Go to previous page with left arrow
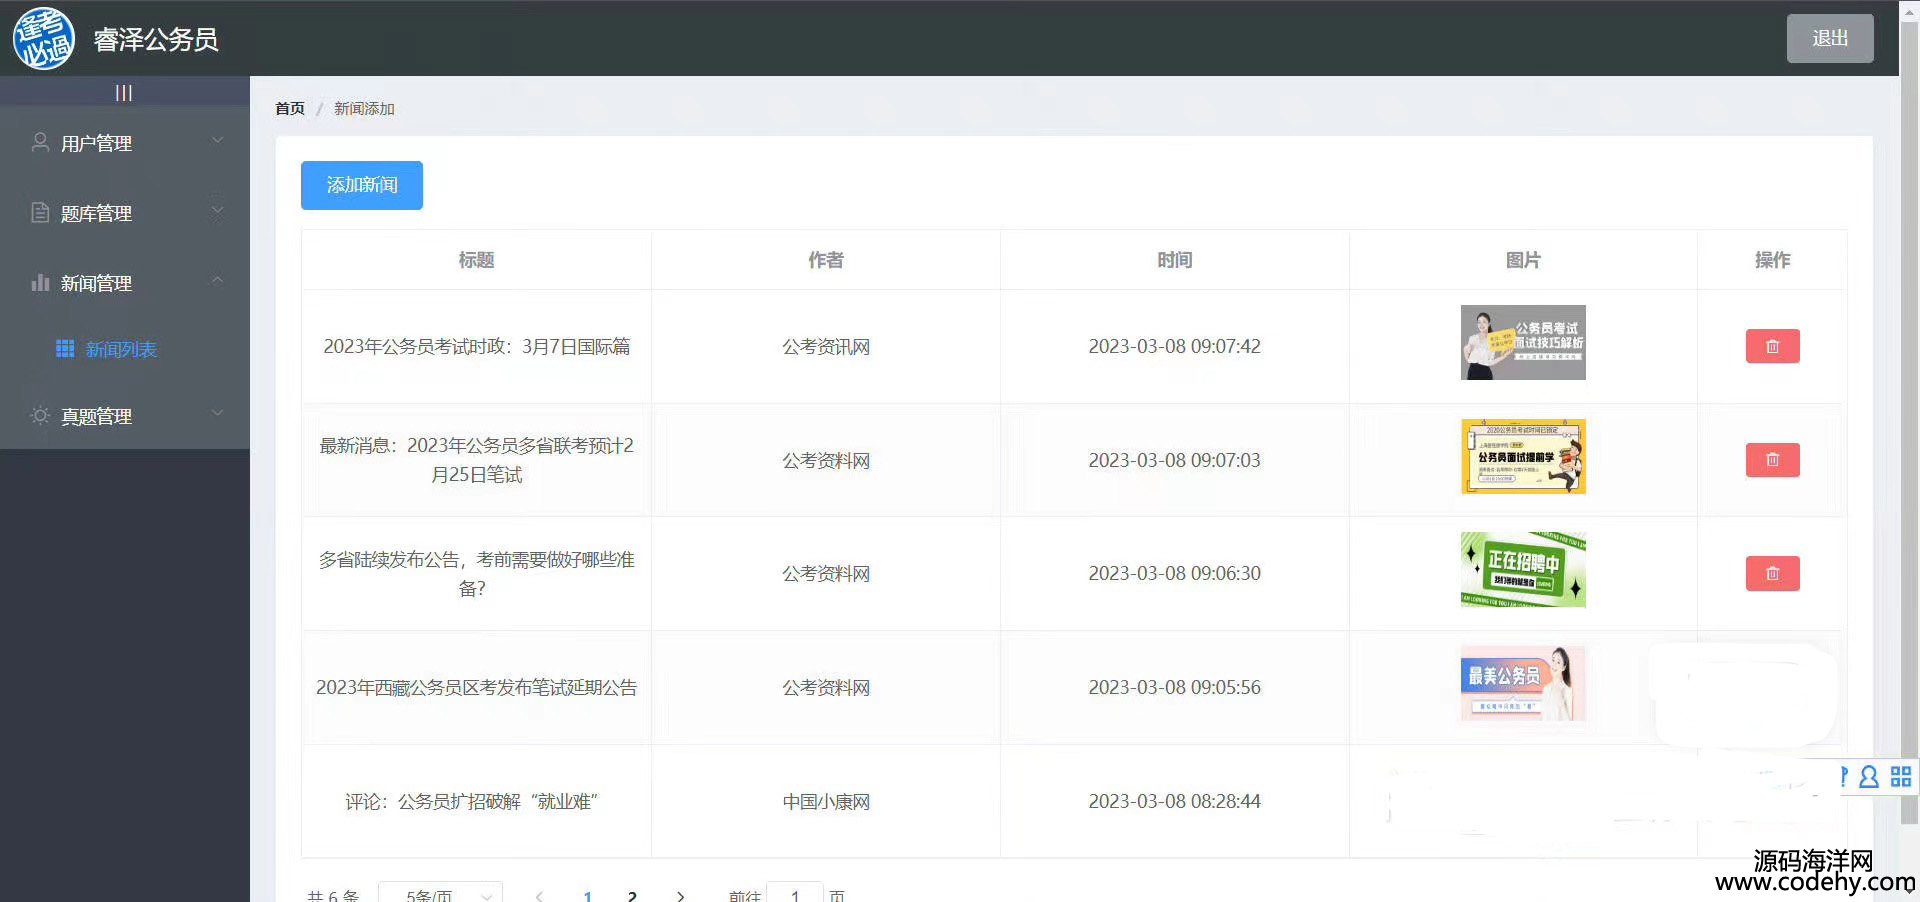 (539, 895)
